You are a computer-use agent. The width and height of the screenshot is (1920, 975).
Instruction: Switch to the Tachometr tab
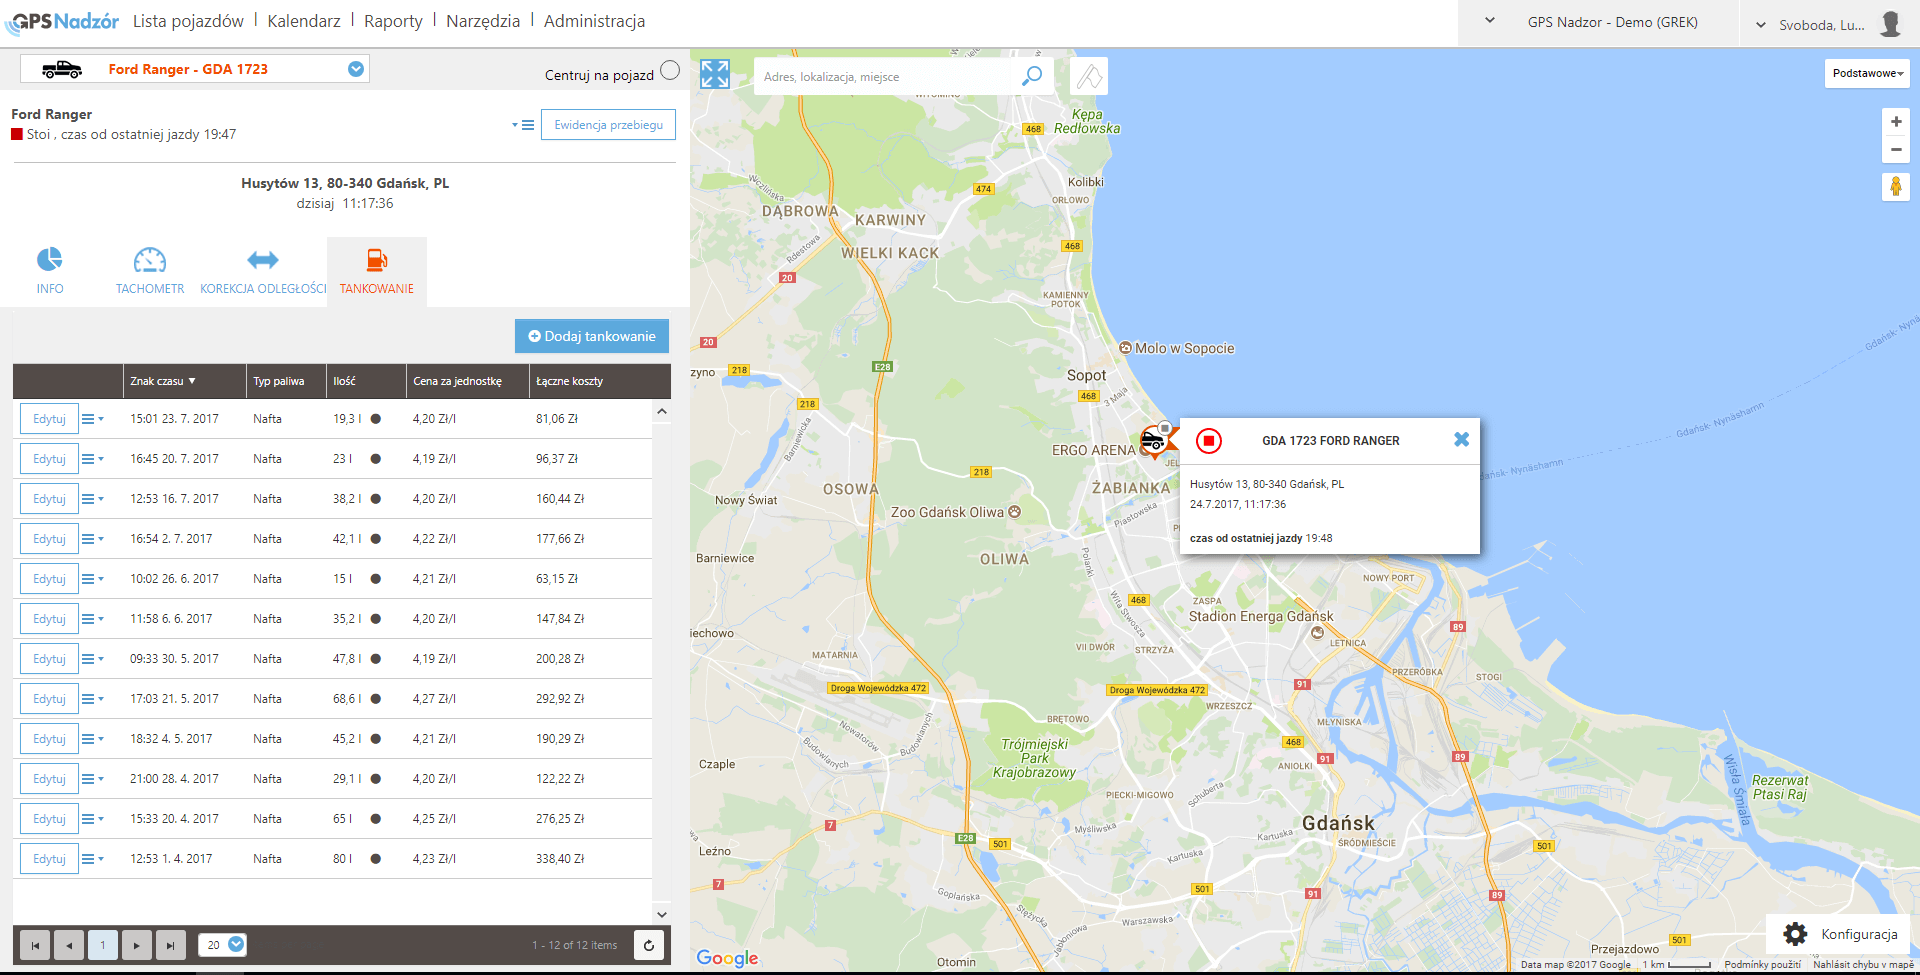coord(150,271)
